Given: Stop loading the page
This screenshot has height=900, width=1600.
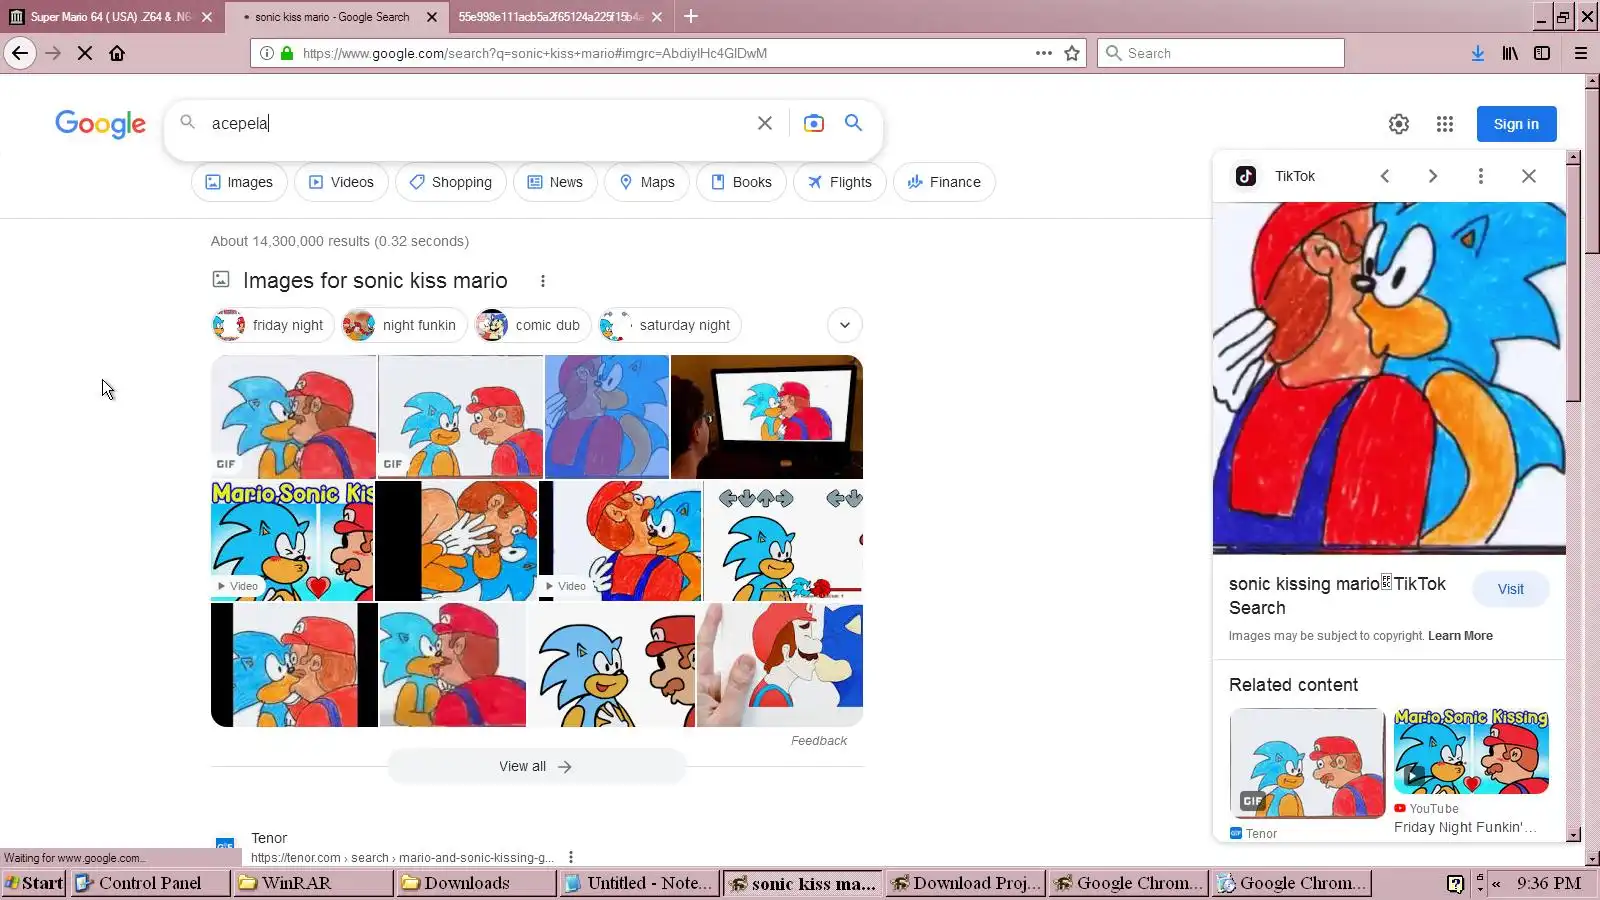Looking at the screenshot, I should [85, 53].
